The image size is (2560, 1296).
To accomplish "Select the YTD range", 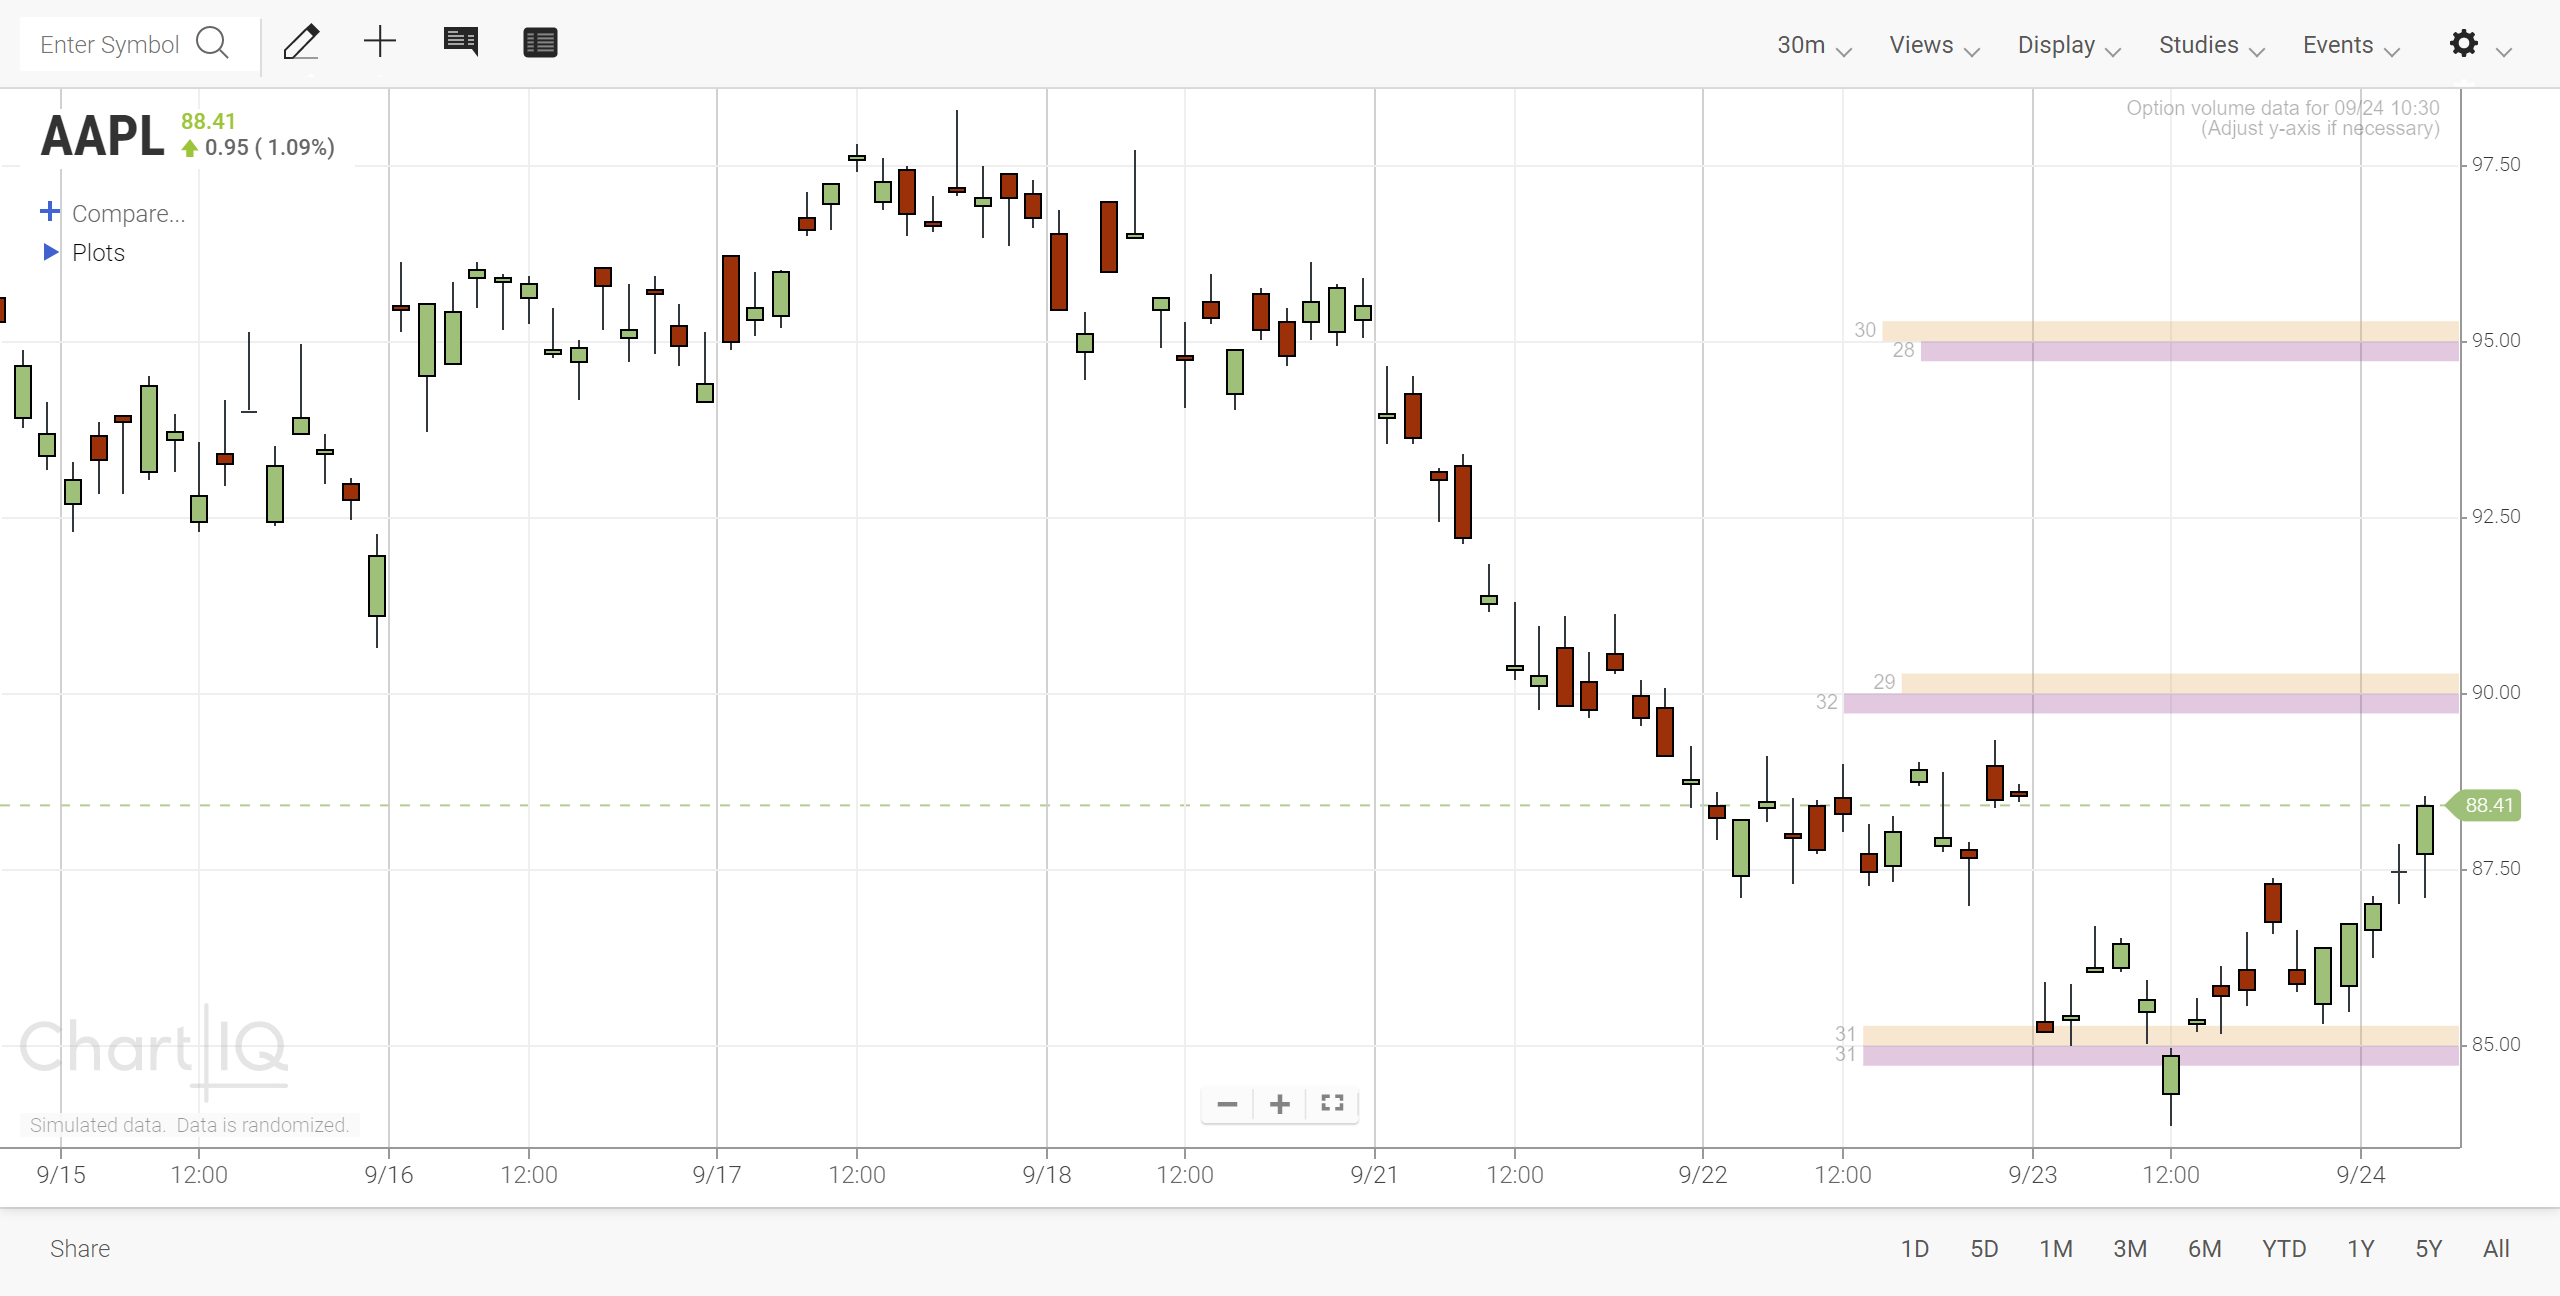I will 2284,1249.
